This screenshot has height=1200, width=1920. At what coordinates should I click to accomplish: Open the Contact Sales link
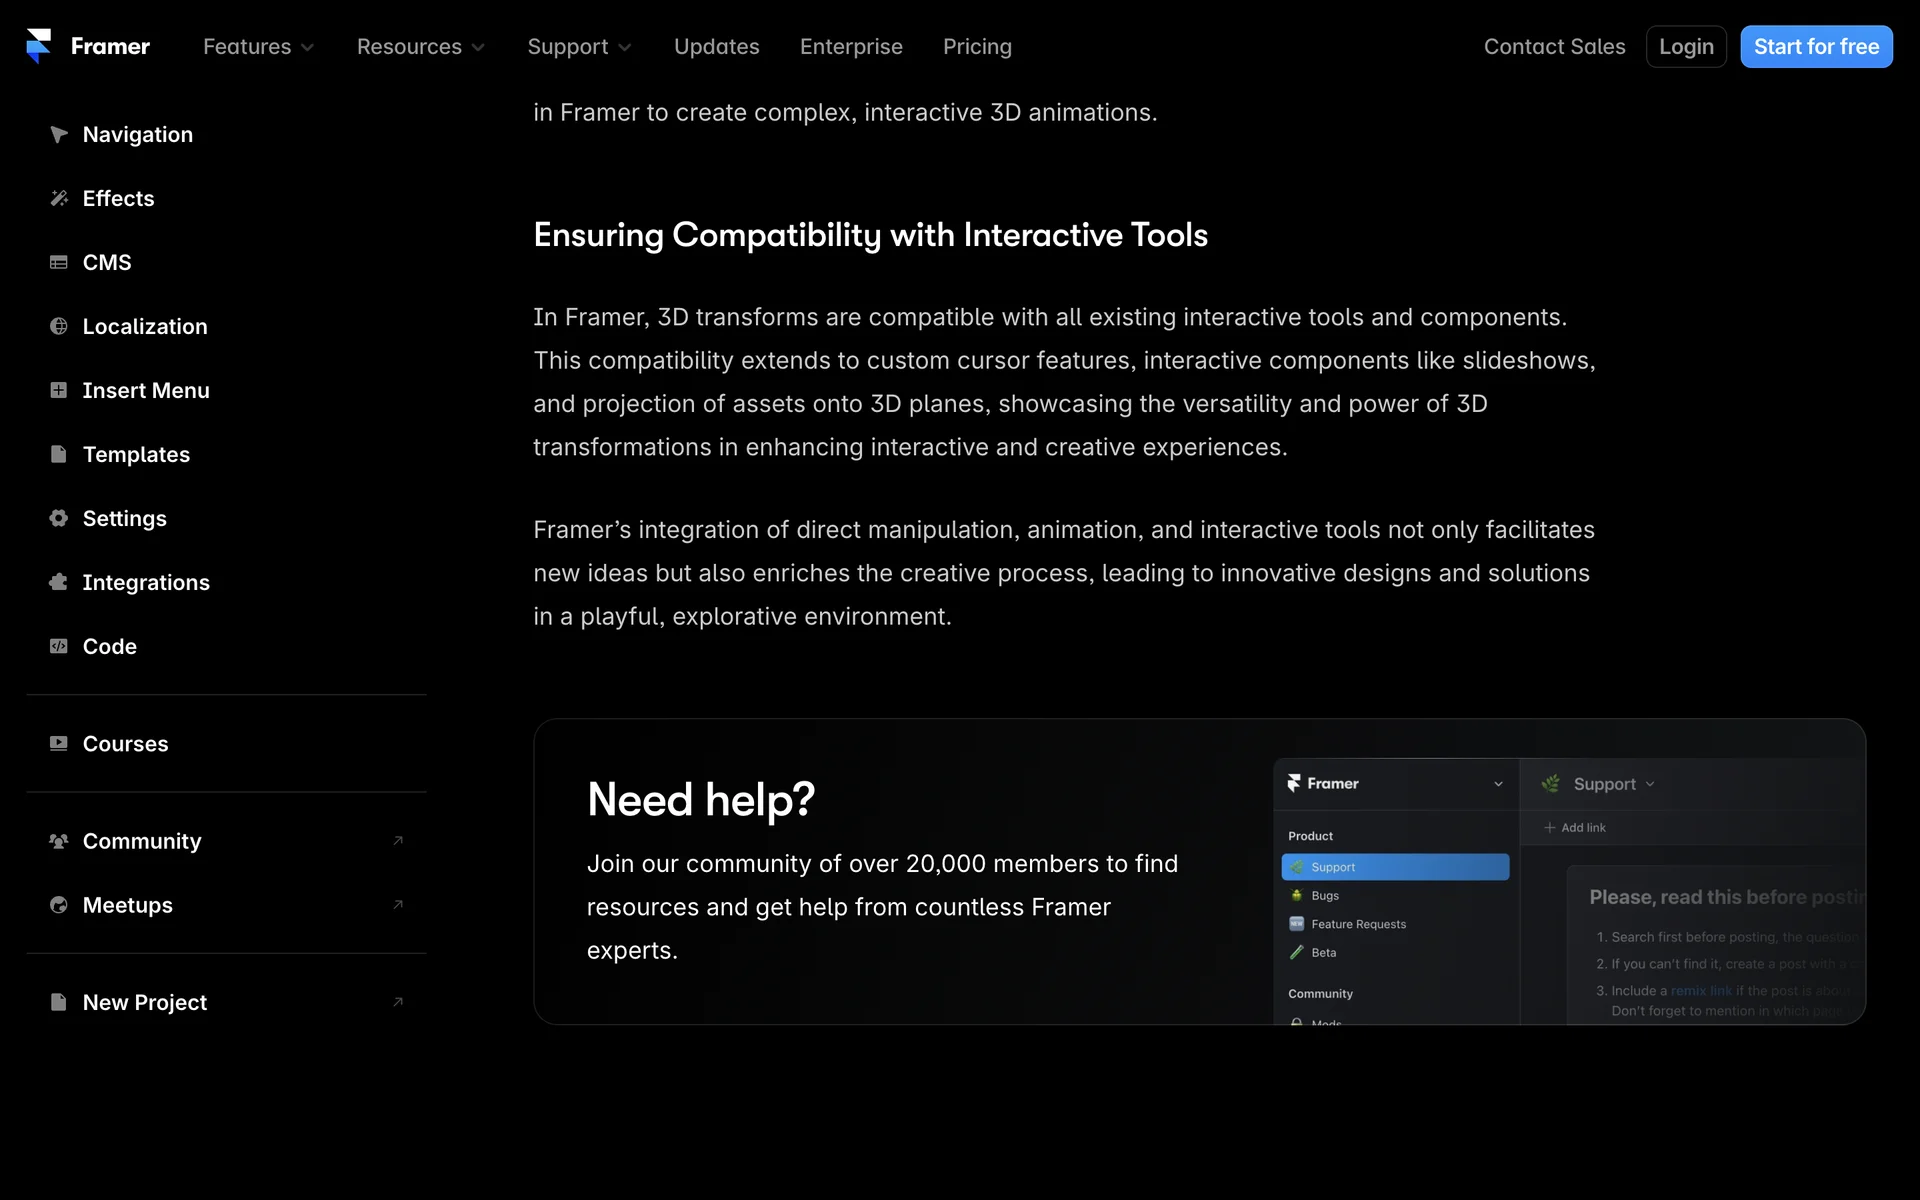pyautogui.click(x=1554, y=47)
